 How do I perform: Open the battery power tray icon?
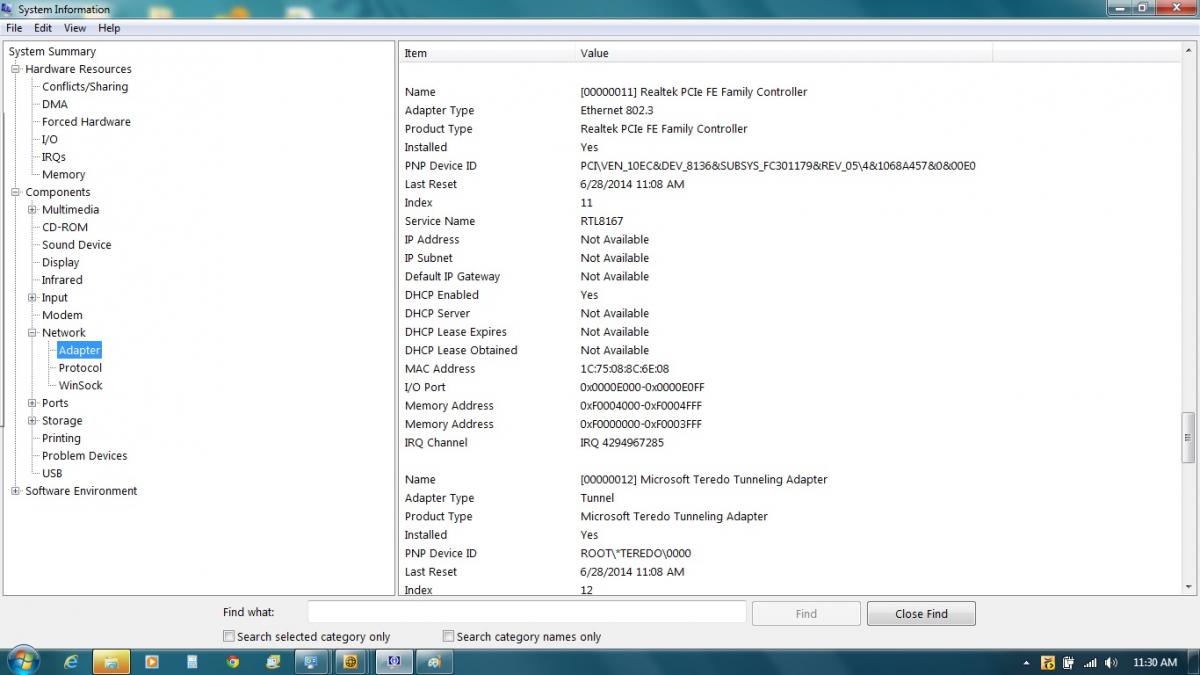pos(1069,663)
